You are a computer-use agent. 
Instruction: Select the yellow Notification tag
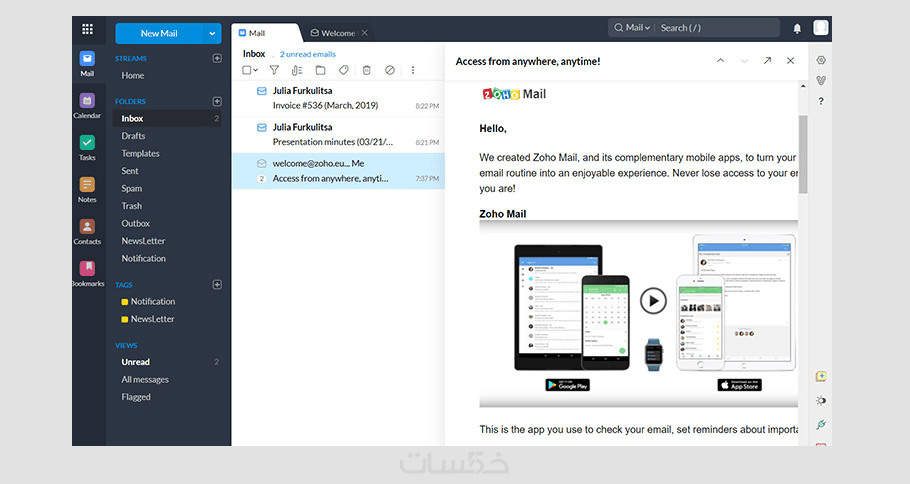coord(148,302)
